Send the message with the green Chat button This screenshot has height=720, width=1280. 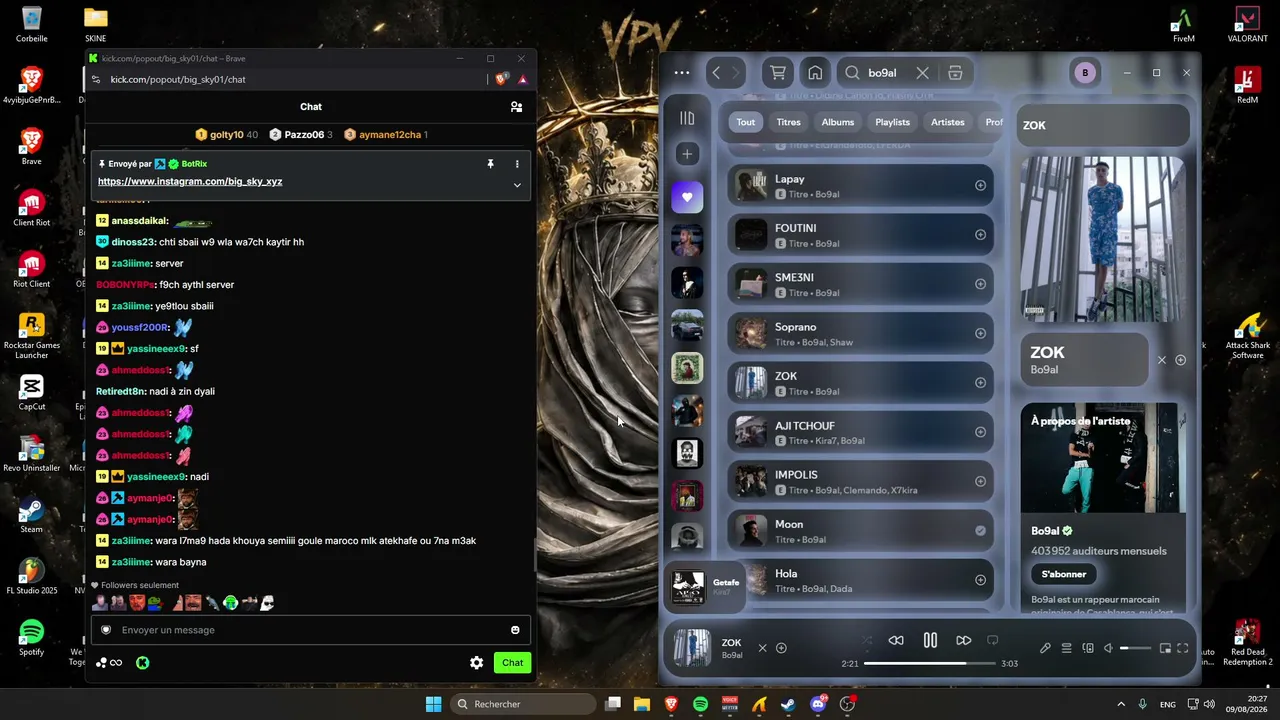[513, 663]
